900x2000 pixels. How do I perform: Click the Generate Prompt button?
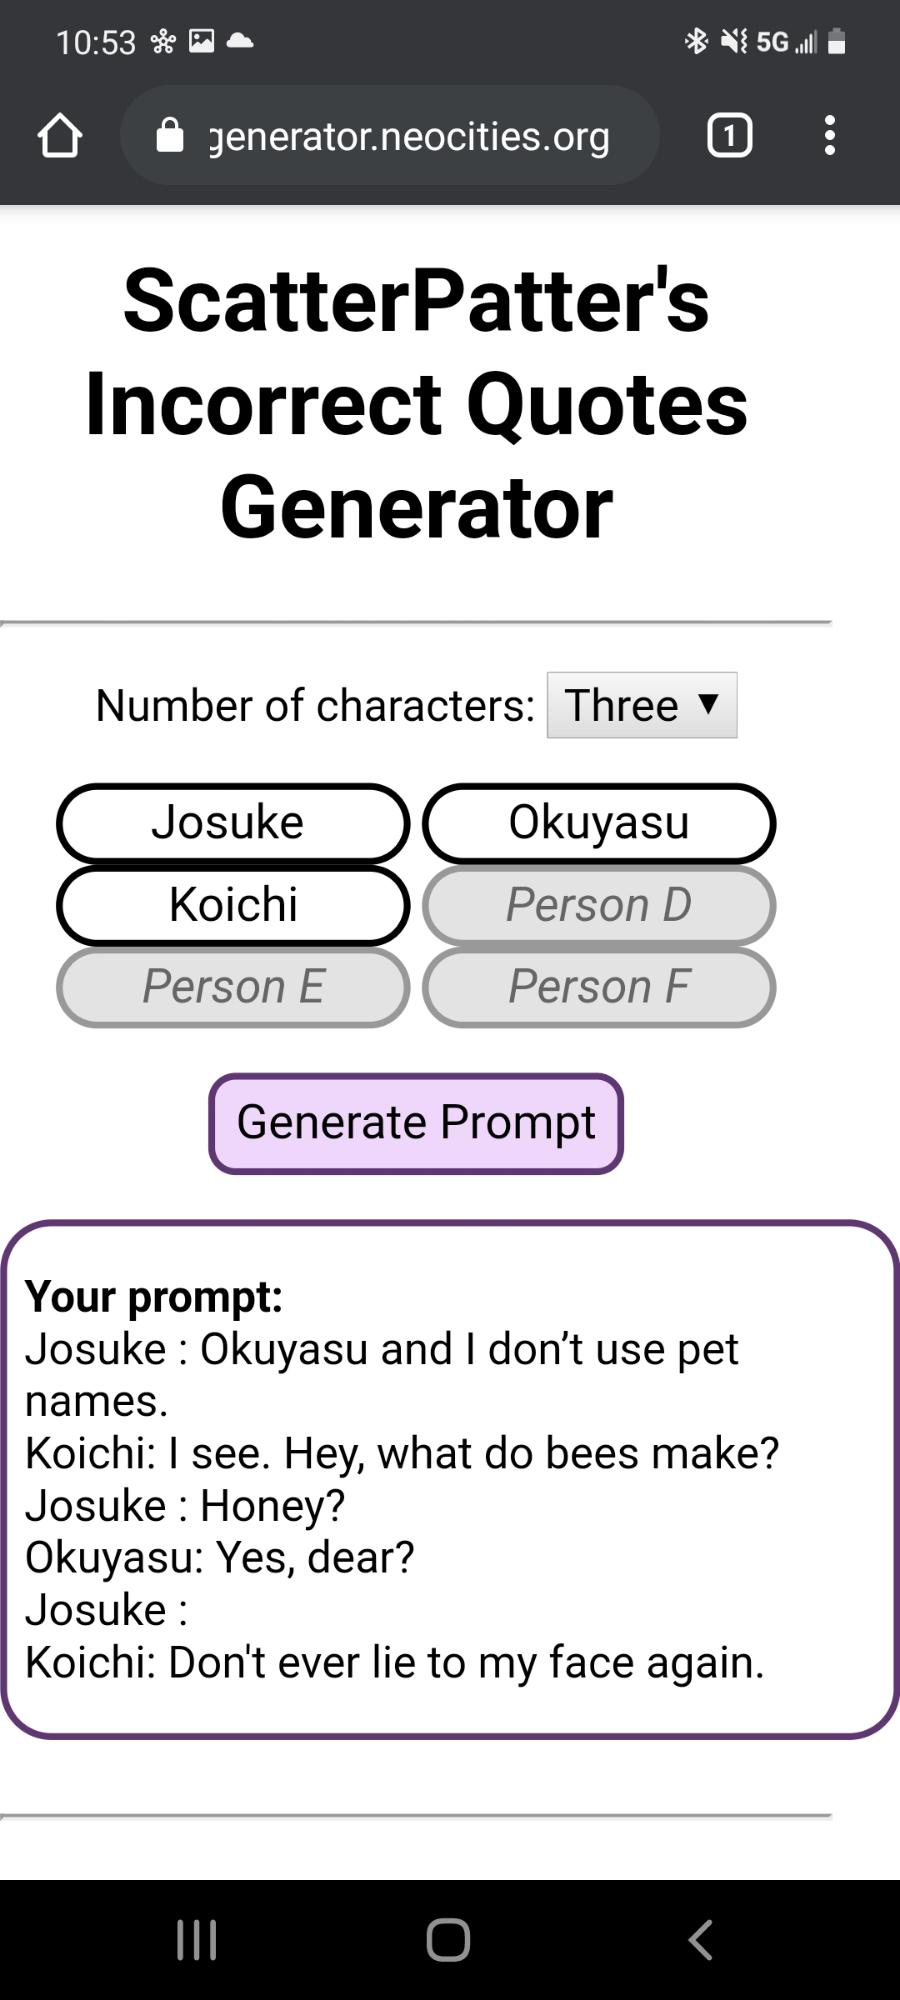click(x=416, y=1123)
